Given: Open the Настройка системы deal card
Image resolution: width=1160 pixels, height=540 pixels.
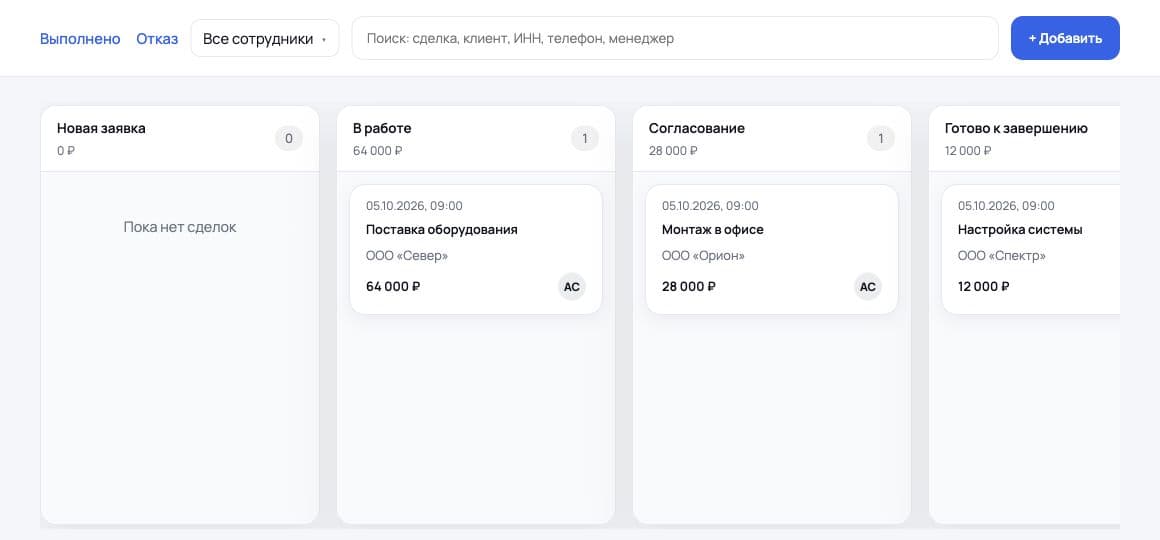Looking at the screenshot, I should [x=1031, y=249].
